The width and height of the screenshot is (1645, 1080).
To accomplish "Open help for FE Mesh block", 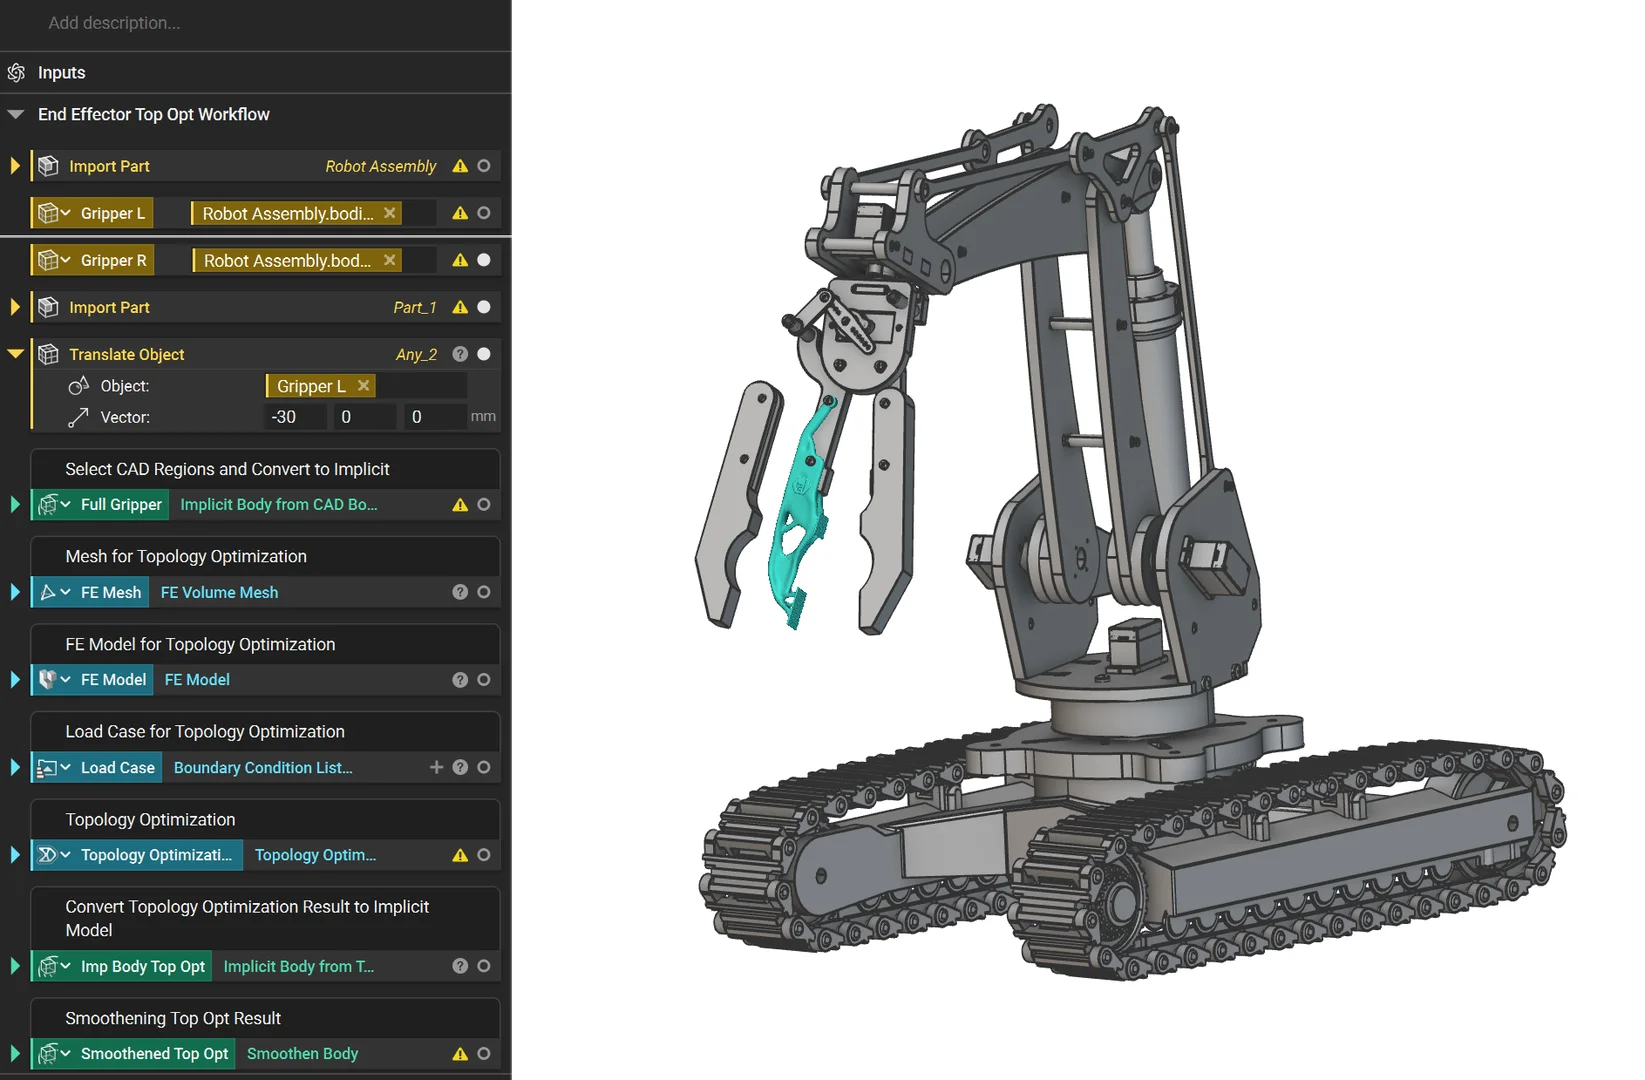I will coord(460,592).
